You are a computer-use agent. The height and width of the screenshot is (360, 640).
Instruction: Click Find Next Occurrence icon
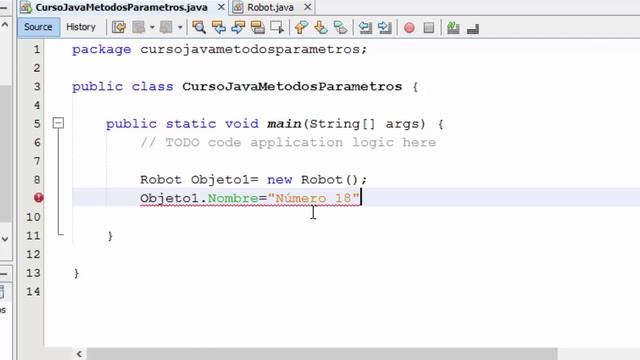pos(238,27)
